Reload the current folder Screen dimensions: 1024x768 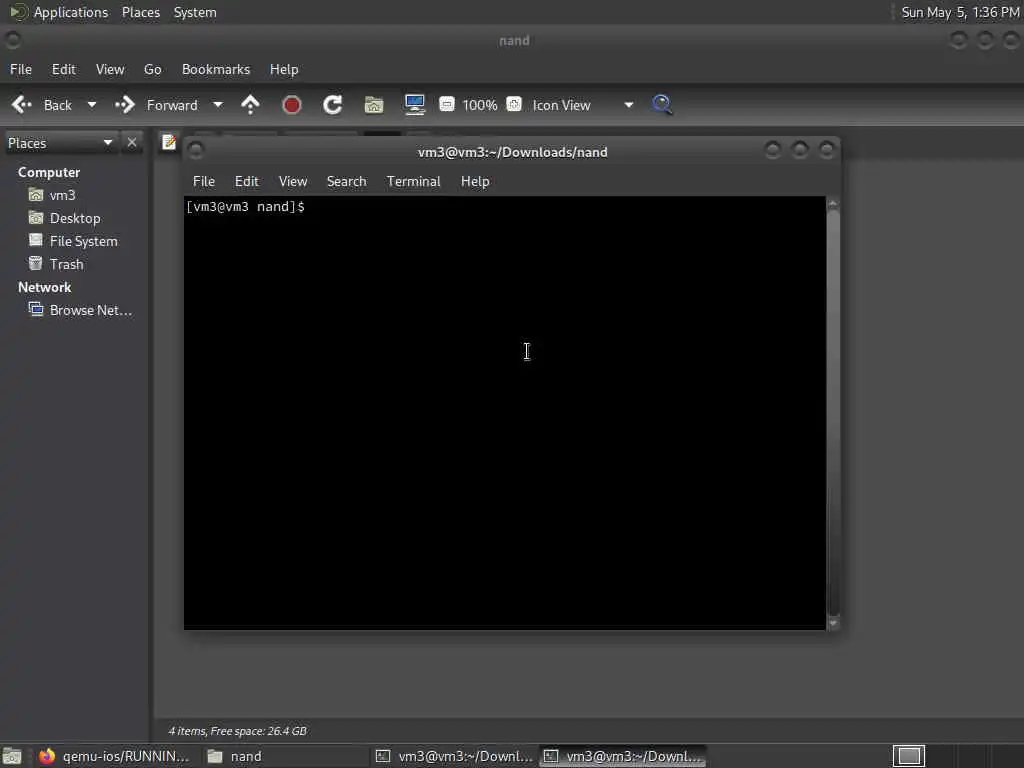[x=332, y=104]
